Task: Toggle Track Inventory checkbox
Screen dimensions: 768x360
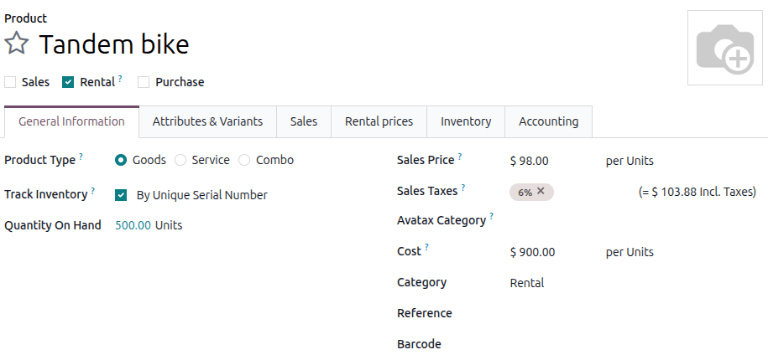Action: pos(120,195)
